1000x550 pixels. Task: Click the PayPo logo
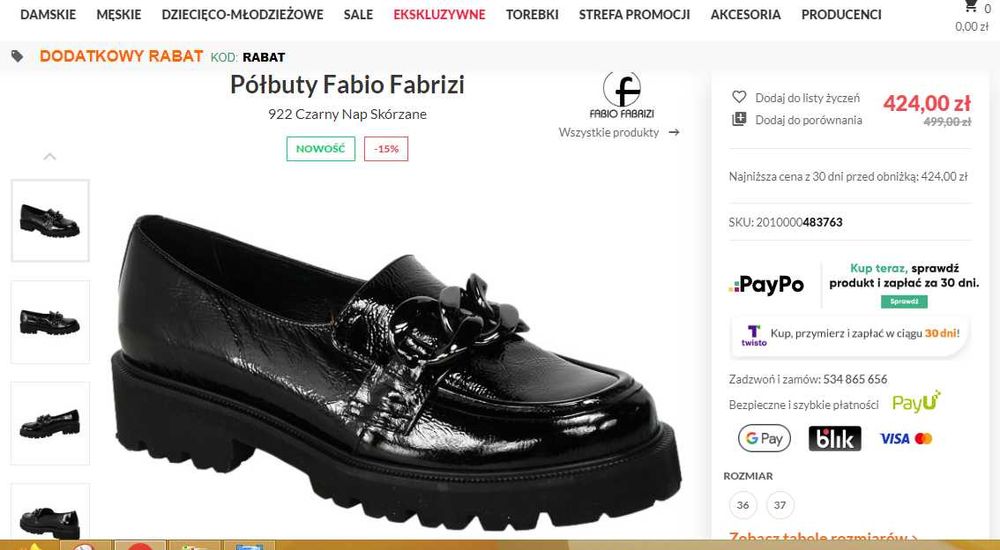[x=767, y=285]
